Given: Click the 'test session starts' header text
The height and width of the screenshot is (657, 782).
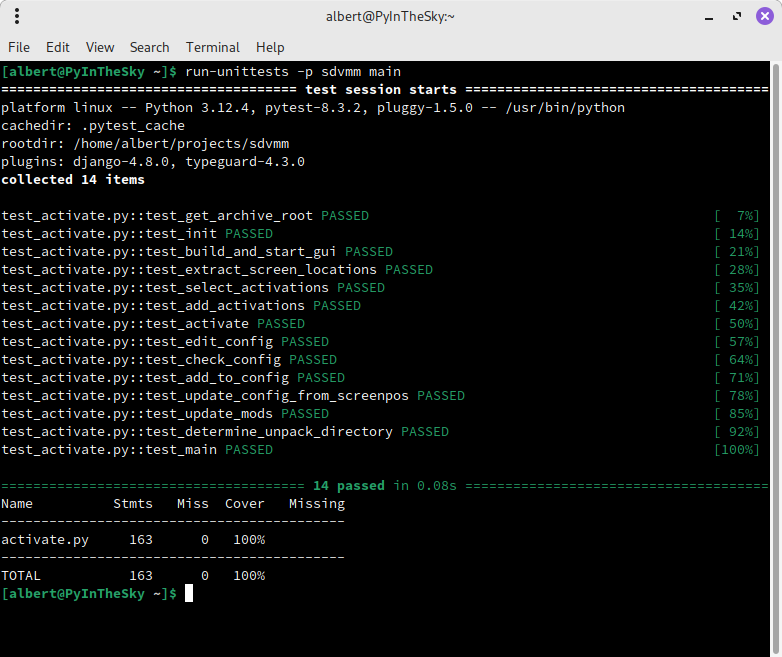Looking at the screenshot, I should point(381,90).
